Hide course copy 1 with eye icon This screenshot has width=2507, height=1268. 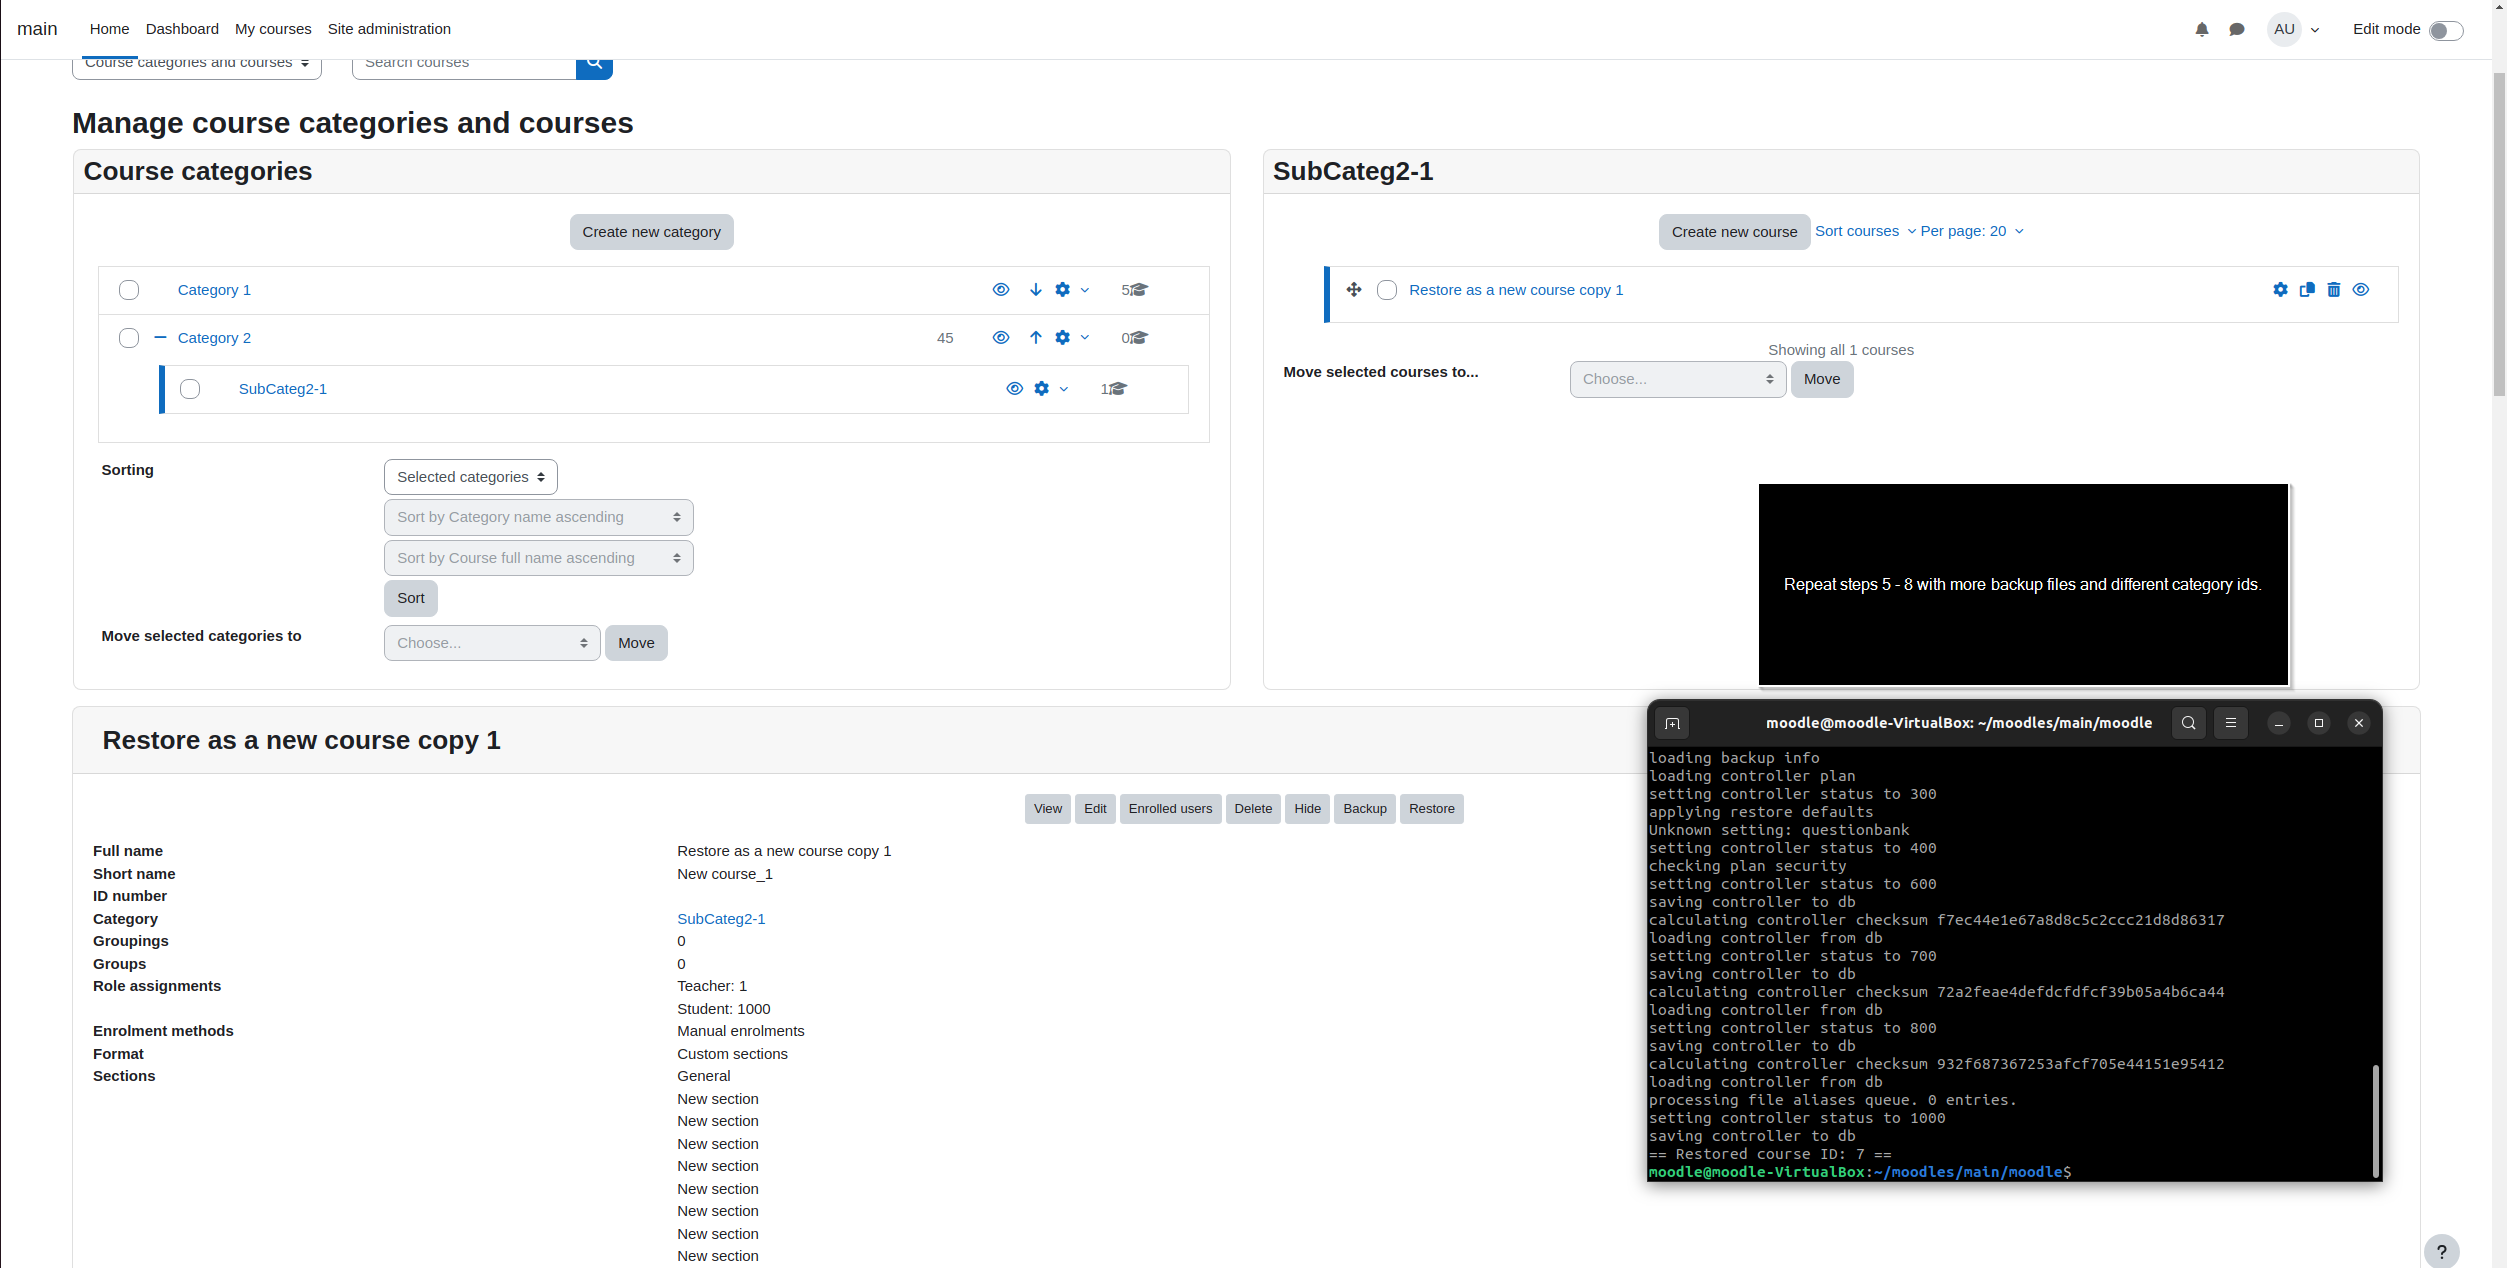pyautogui.click(x=2361, y=290)
